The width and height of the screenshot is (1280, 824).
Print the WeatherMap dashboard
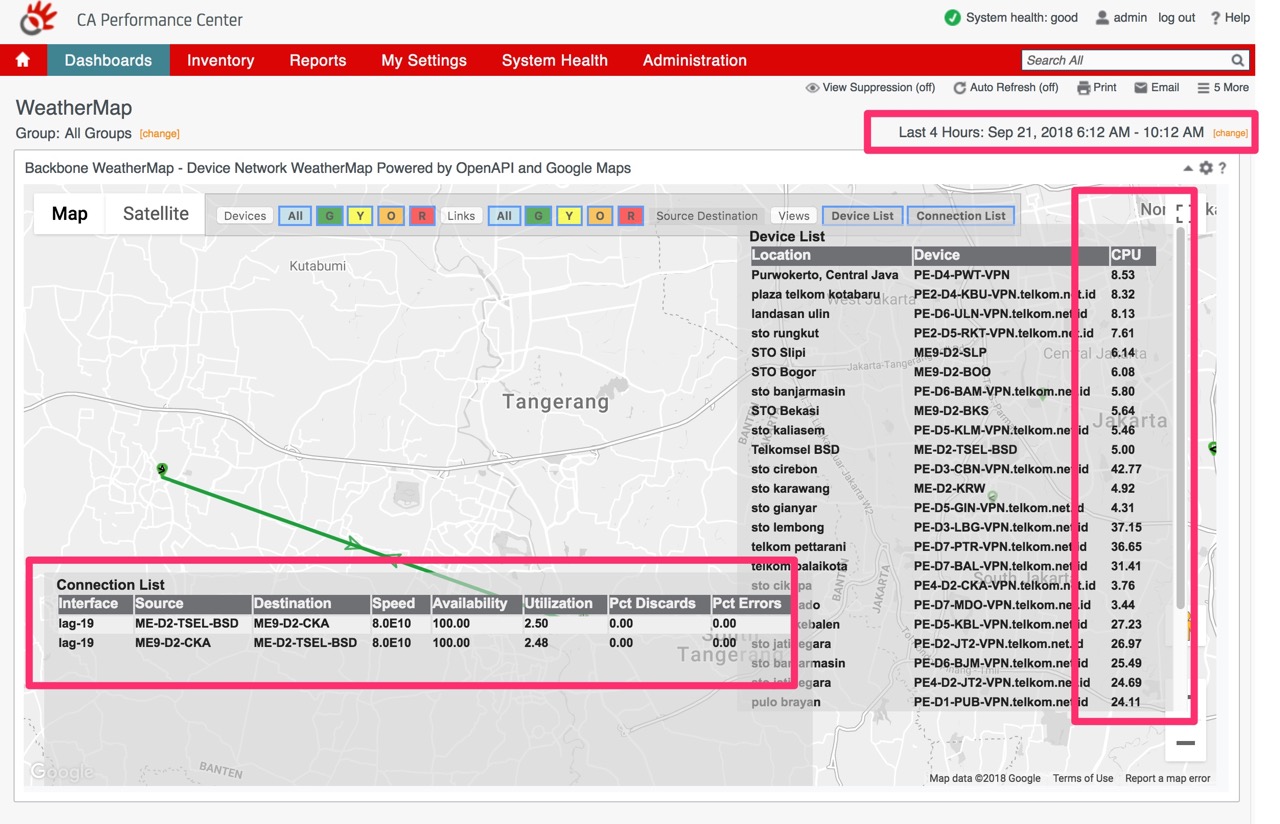coord(1097,87)
